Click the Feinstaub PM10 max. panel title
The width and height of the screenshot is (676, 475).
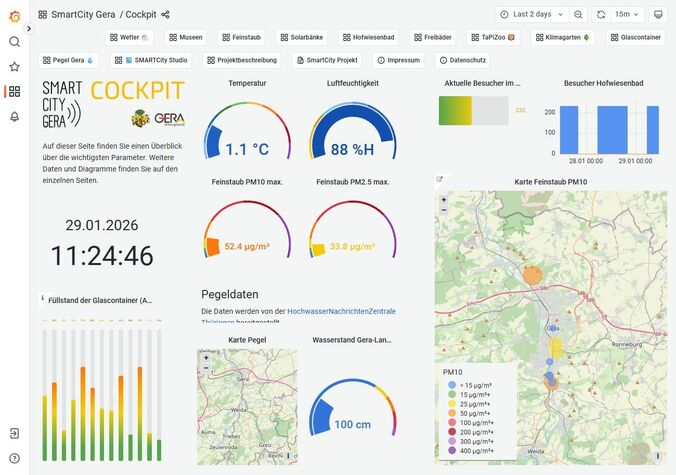tap(247, 182)
